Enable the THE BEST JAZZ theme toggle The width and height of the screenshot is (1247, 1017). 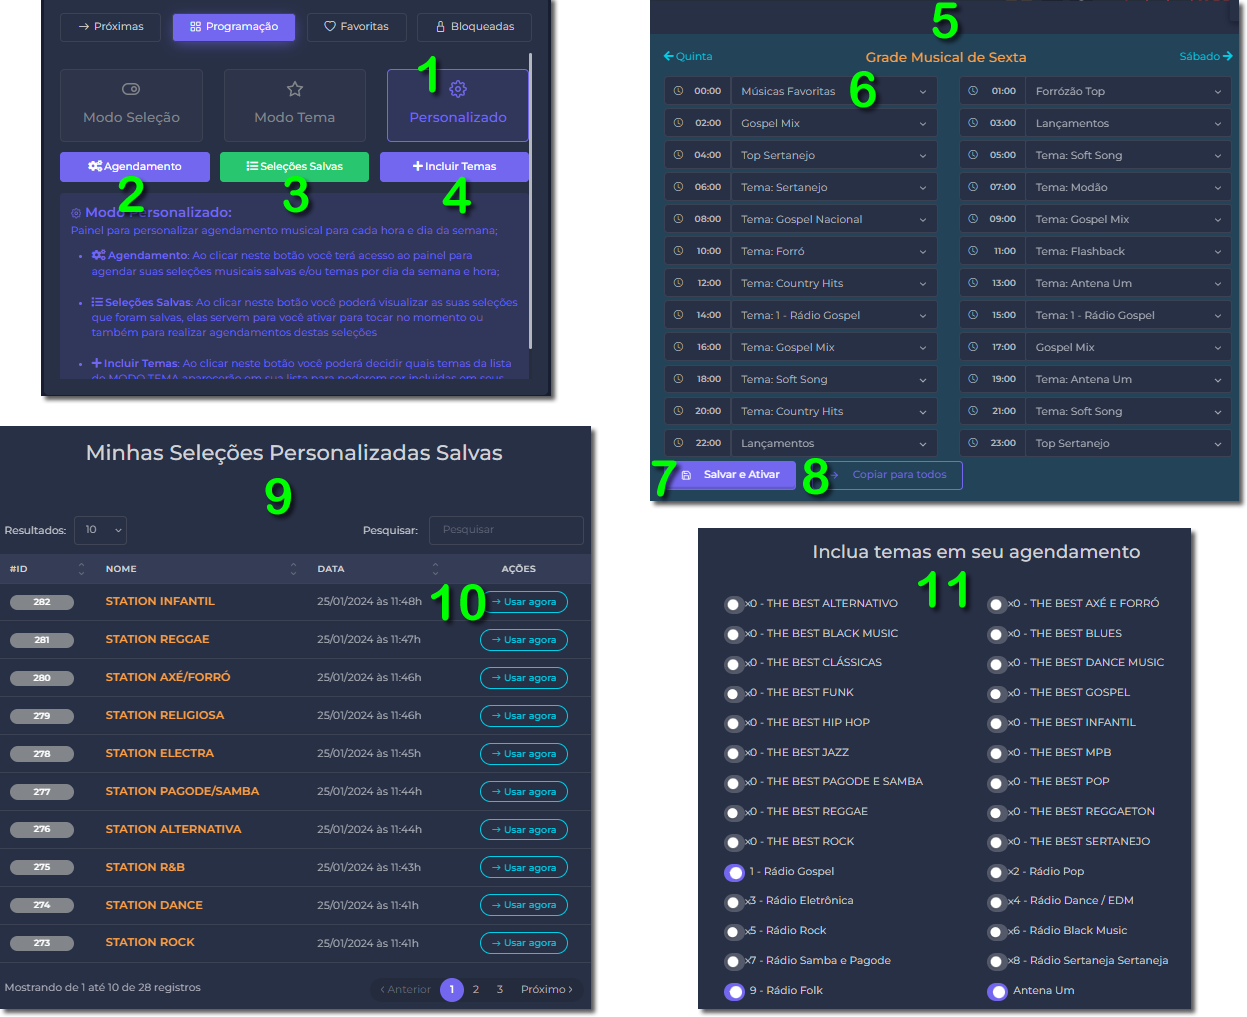(734, 753)
